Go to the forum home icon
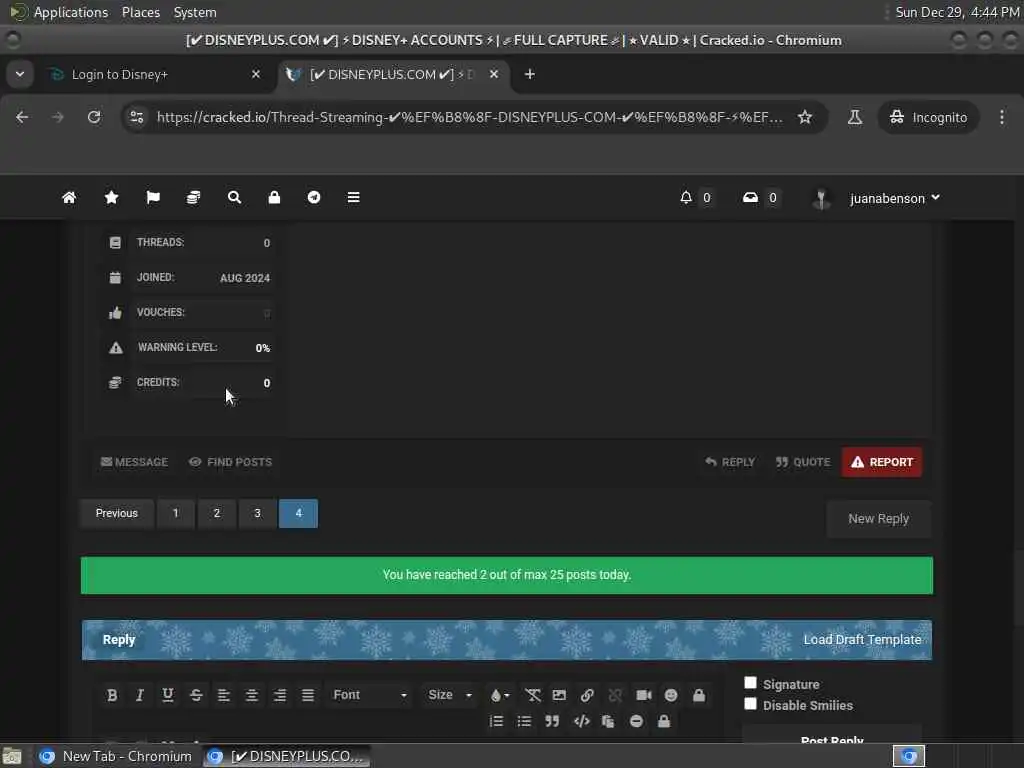Screen dimensions: 1024x768 pyautogui.click(x=69, y=197)
